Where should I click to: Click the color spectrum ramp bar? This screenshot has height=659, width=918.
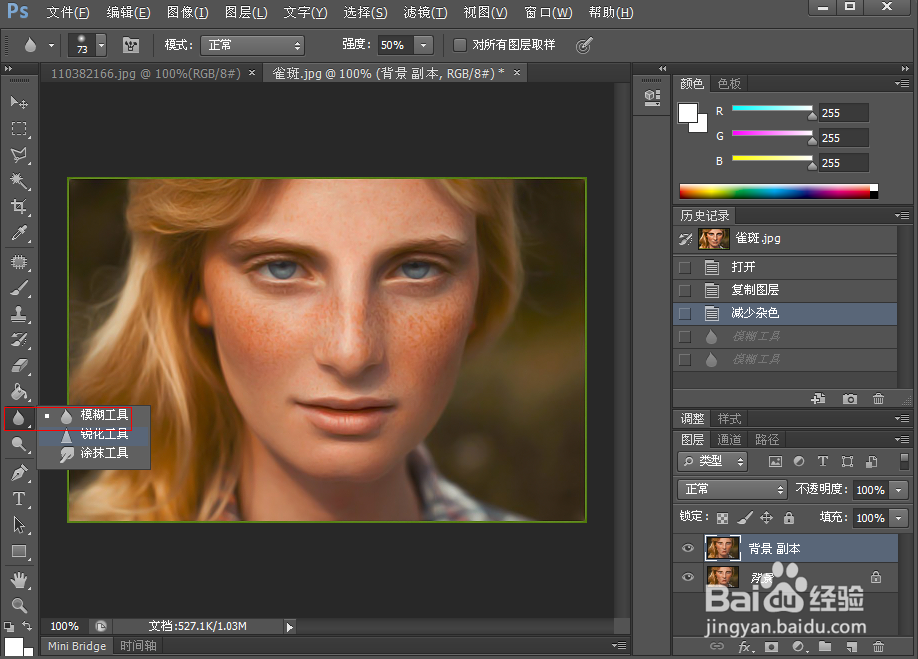click(x=774, y=191)
